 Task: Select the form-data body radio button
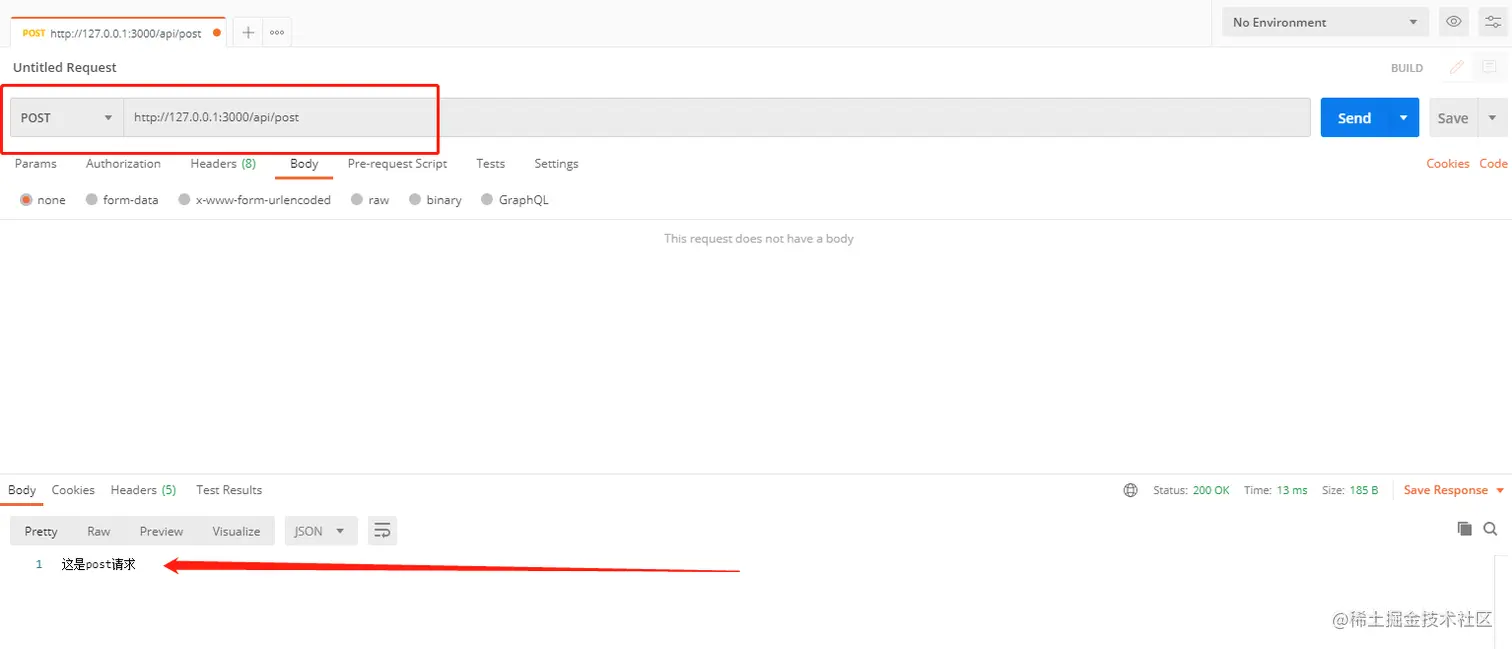coord(92,200)
